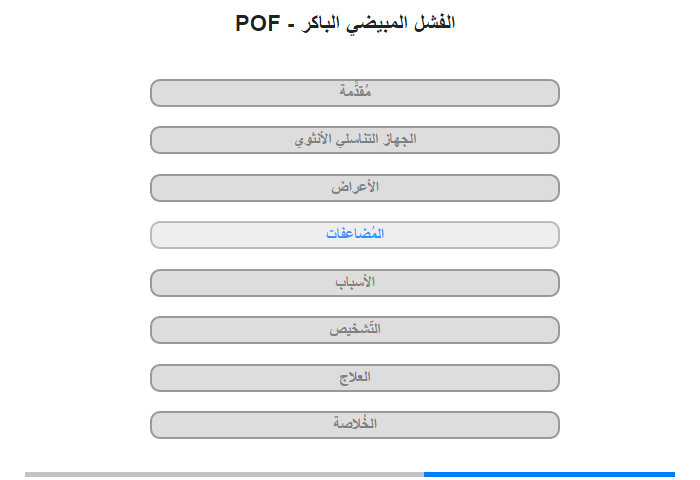
Task: Select the last menu item الخُلاصة
Action: [x=355, y=425]
